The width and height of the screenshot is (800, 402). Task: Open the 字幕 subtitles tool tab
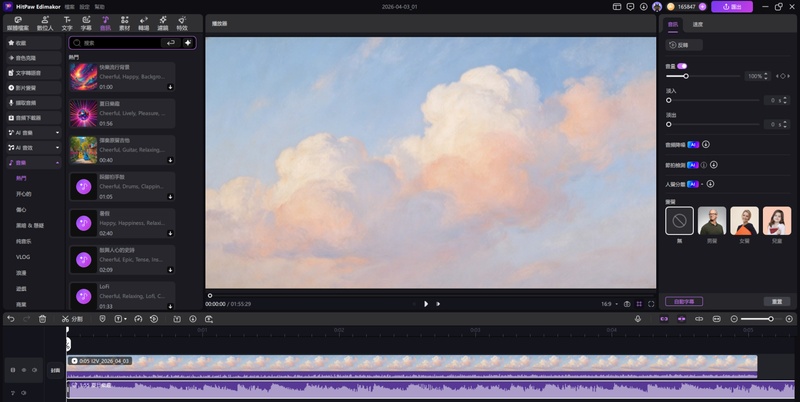[86, 22]
